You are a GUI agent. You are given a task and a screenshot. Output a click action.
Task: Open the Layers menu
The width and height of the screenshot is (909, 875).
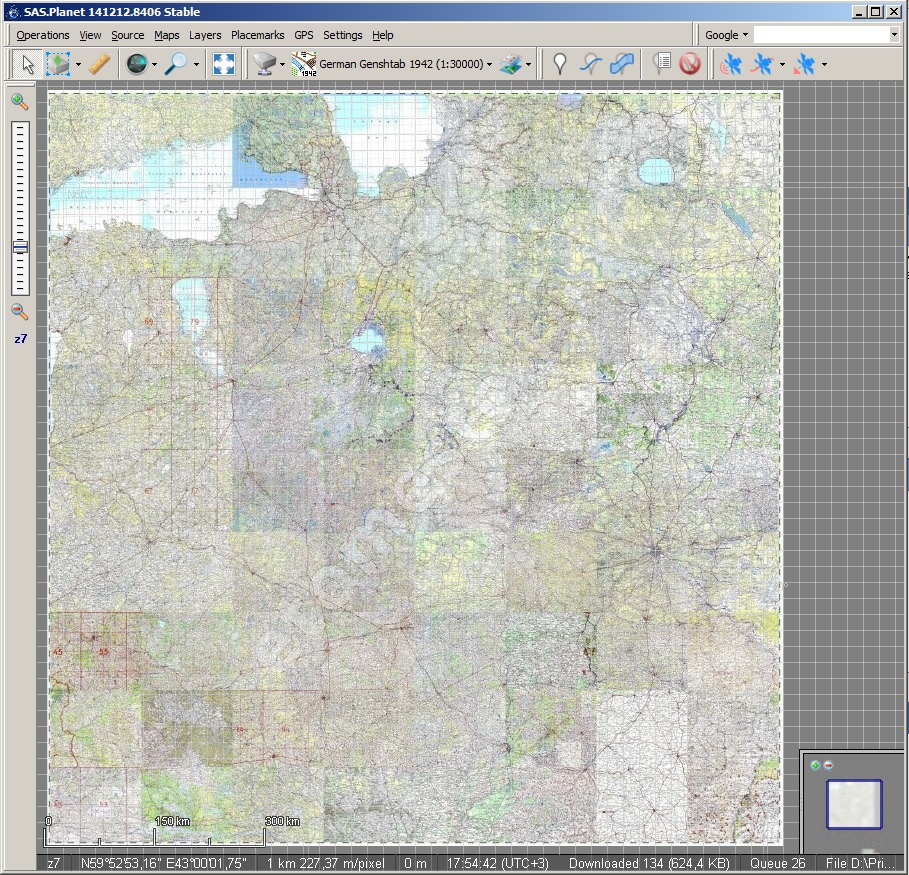click(205, 35)
